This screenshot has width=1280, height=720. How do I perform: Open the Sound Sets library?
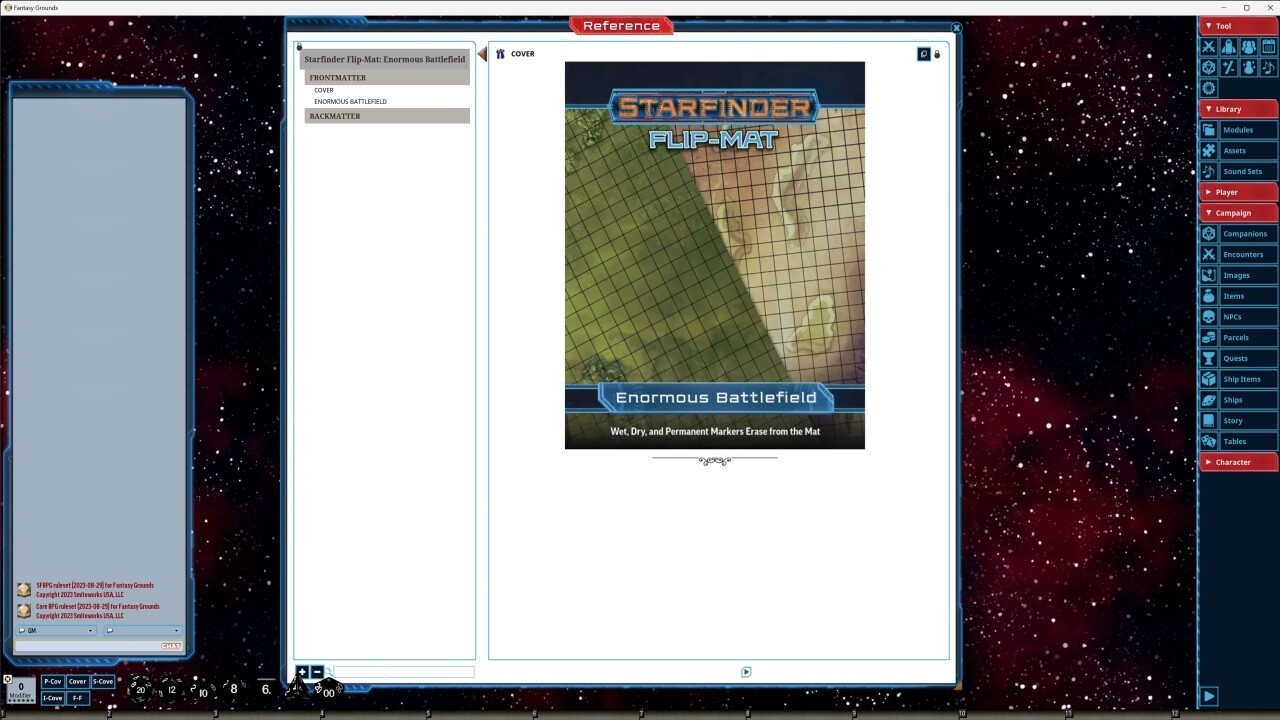point(1243,171)
